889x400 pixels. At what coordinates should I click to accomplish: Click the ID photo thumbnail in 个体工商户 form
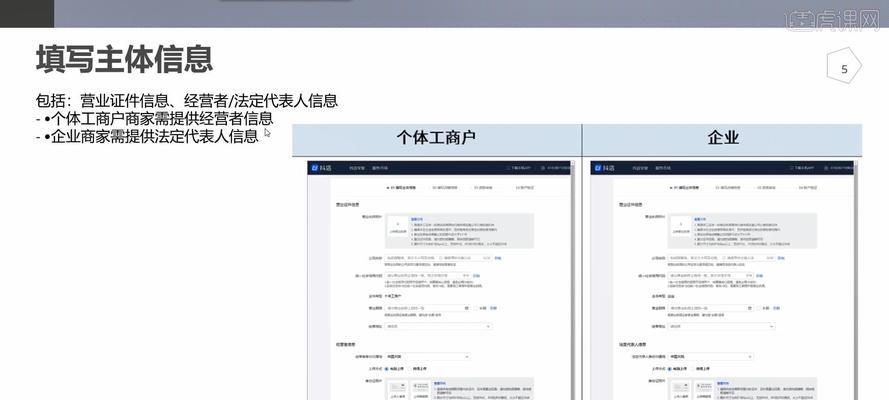[x=398, y=390]
